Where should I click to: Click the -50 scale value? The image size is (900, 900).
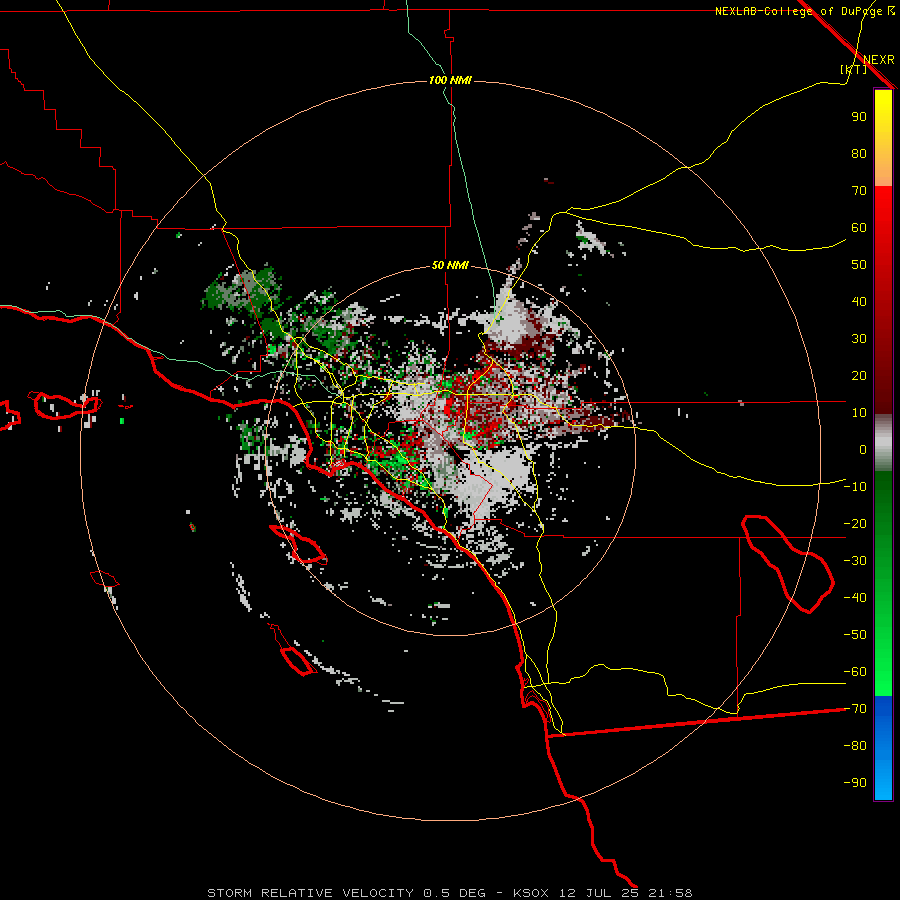855,635
